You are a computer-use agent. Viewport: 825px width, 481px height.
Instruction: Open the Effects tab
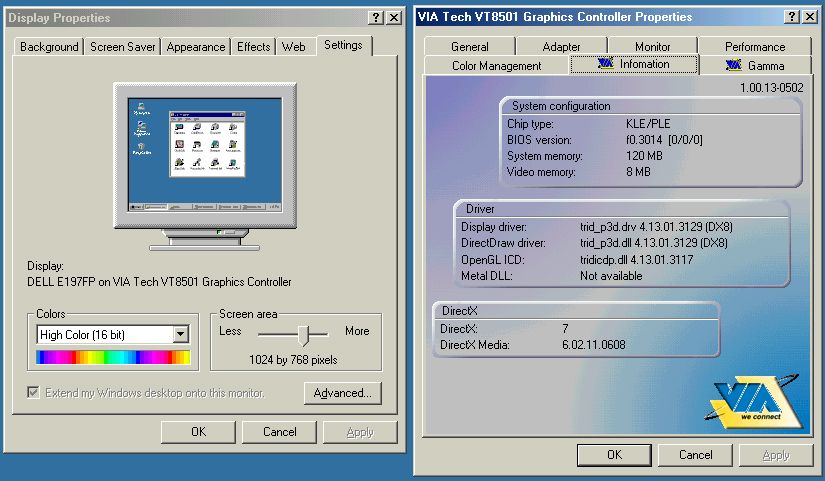pyautogui.click(x=254, y=47)
